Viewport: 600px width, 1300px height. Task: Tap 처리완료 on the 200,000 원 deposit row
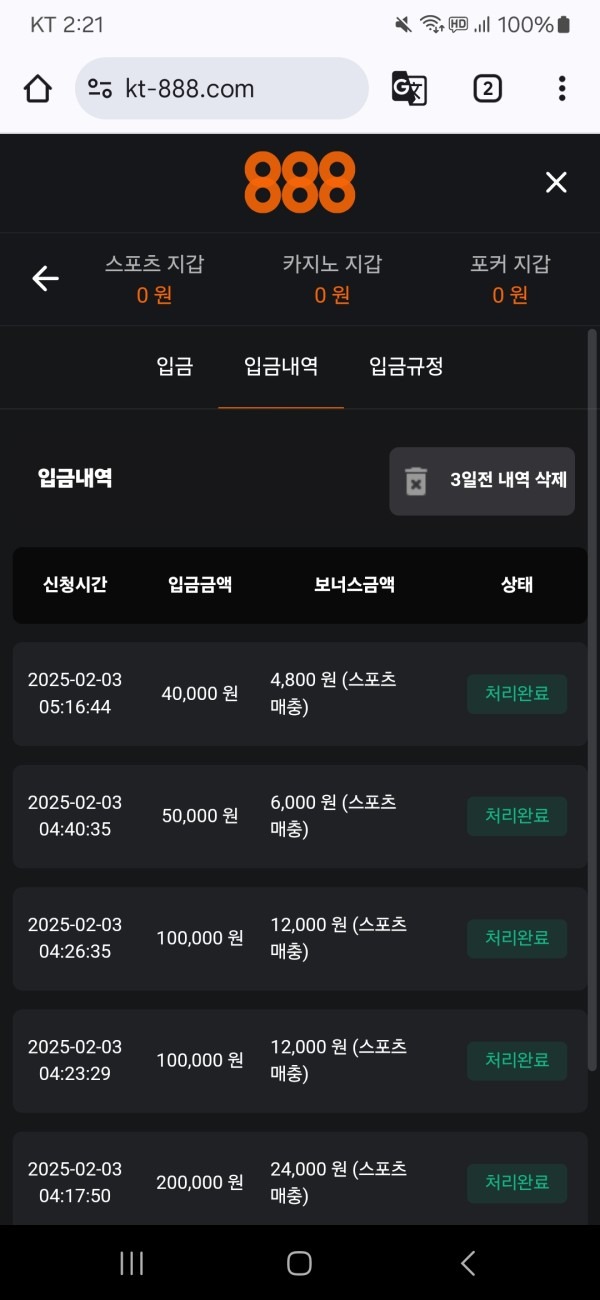(517, 1183)
